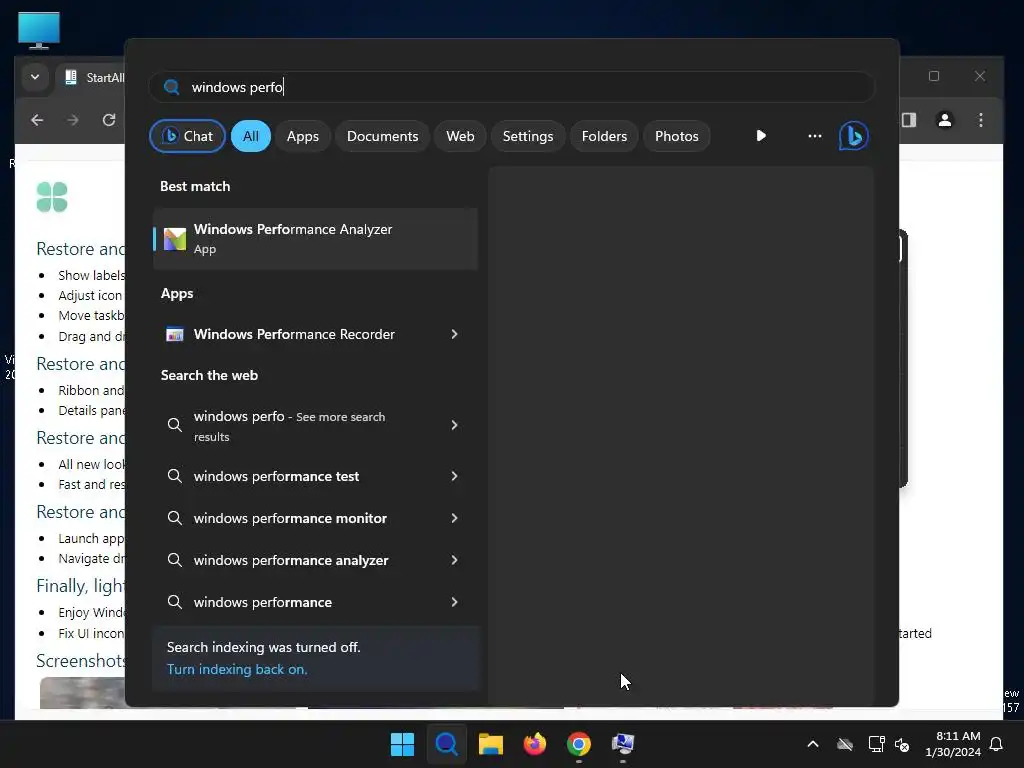Toggle Chrome side panel icon
1024x768 pixels.
(x=909, y=120)
